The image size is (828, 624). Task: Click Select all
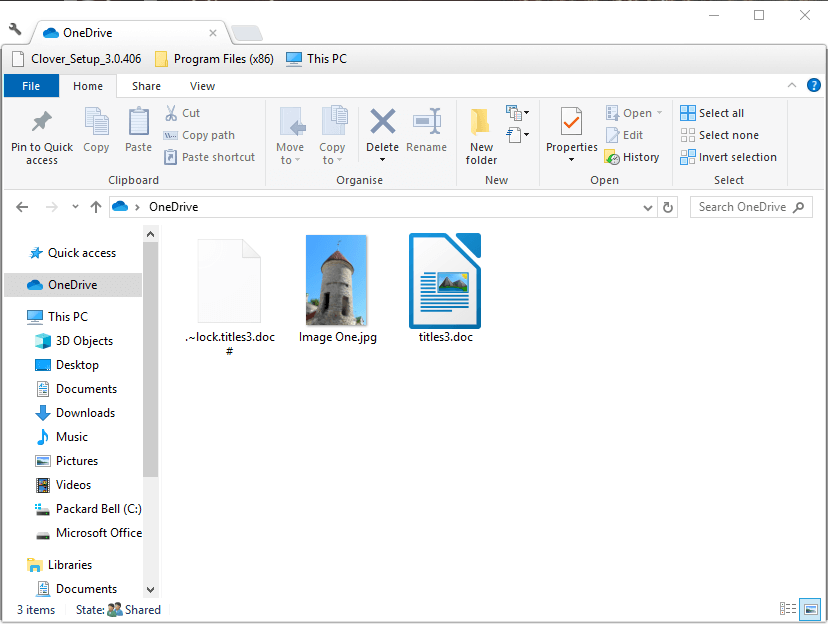(712, 113)
